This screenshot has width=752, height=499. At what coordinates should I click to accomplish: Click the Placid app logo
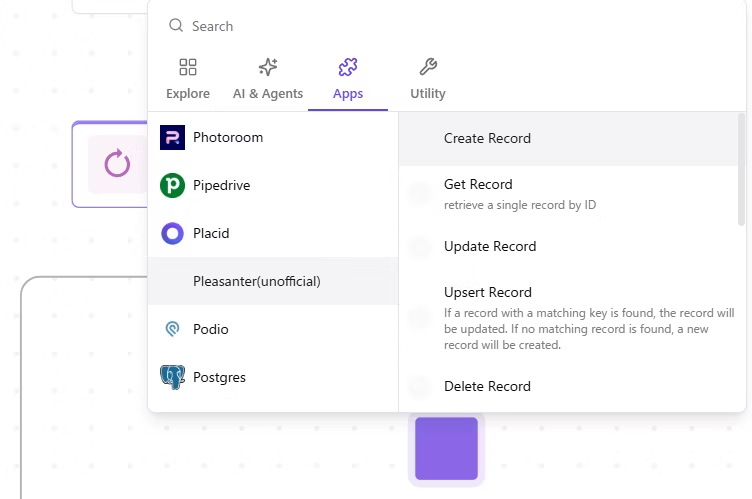[172, 234]
